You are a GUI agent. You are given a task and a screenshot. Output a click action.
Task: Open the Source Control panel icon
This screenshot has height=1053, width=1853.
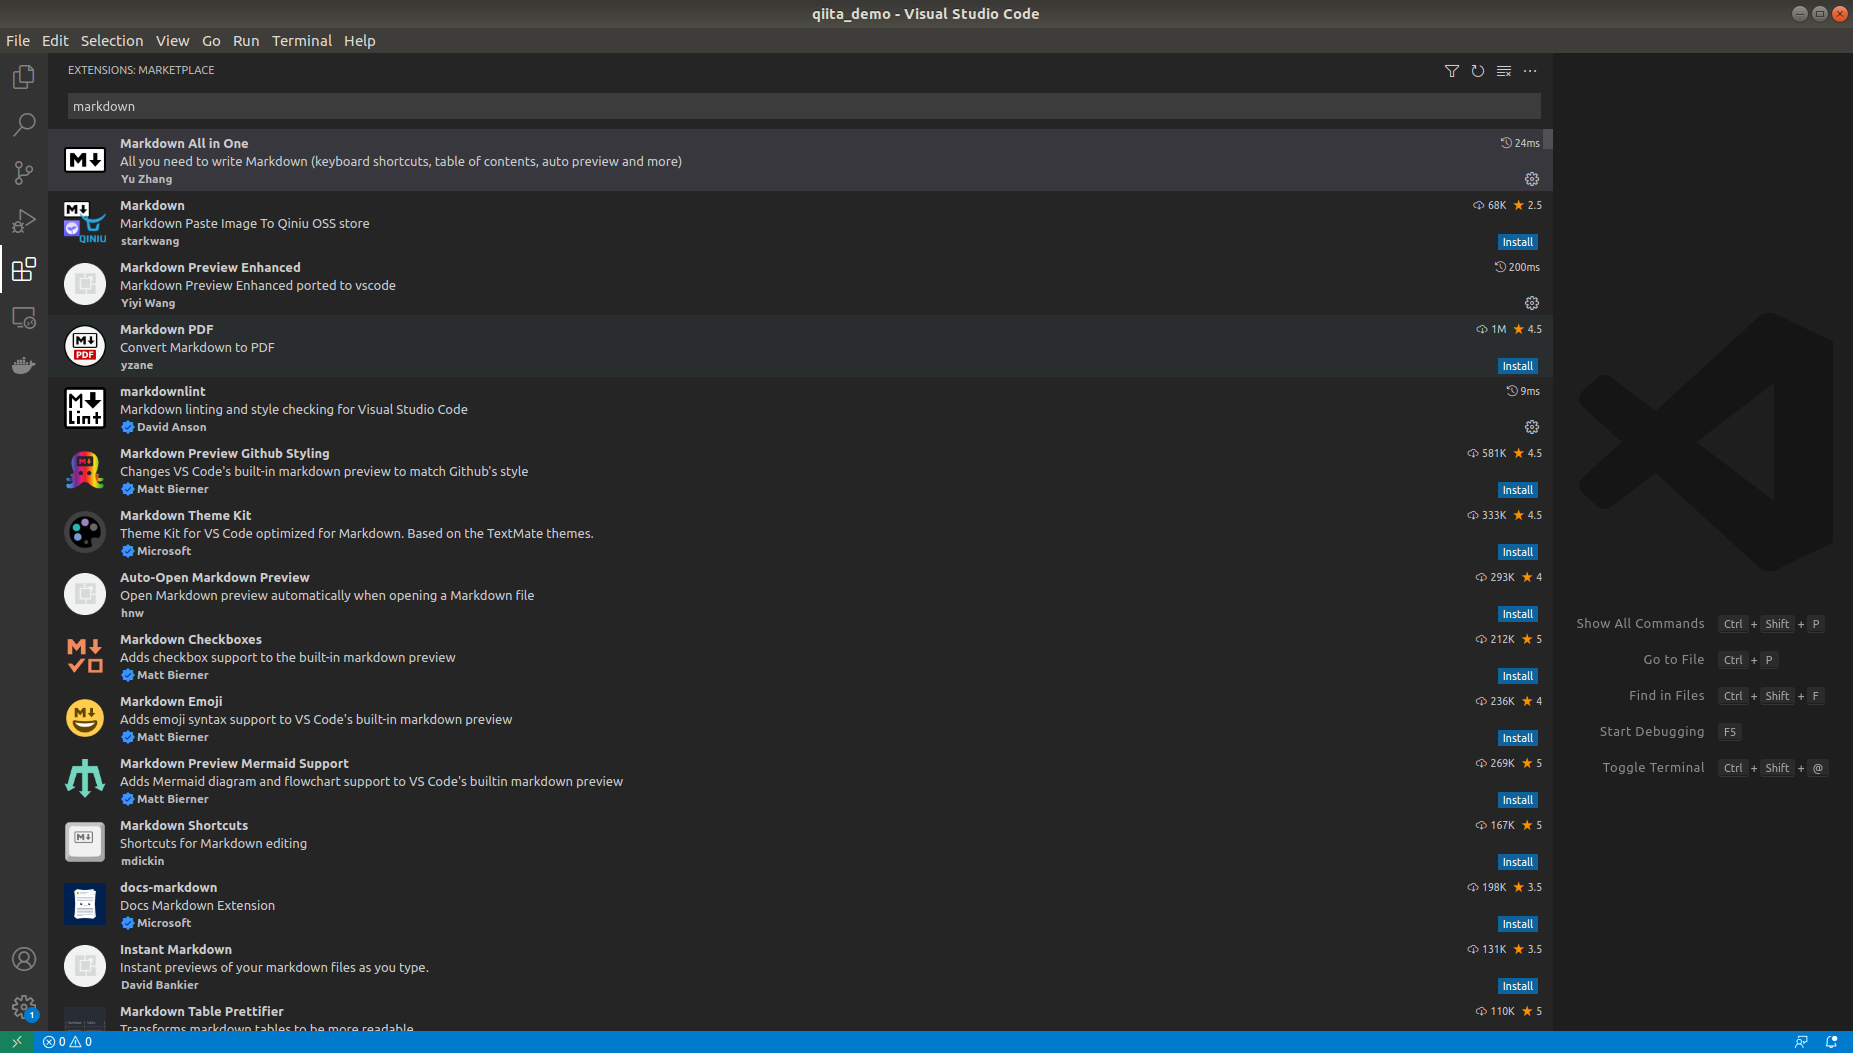(23, 172)
